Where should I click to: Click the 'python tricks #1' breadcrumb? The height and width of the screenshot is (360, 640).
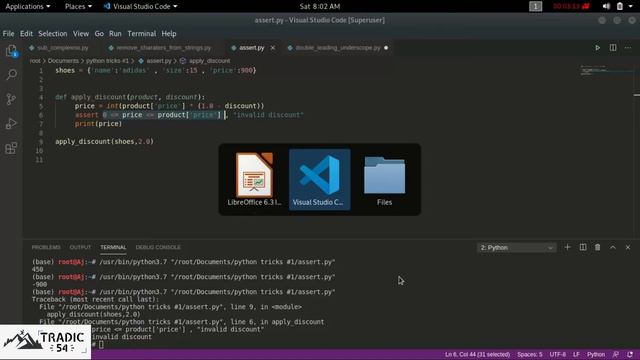pyautogui.click(x=107, y=61)
